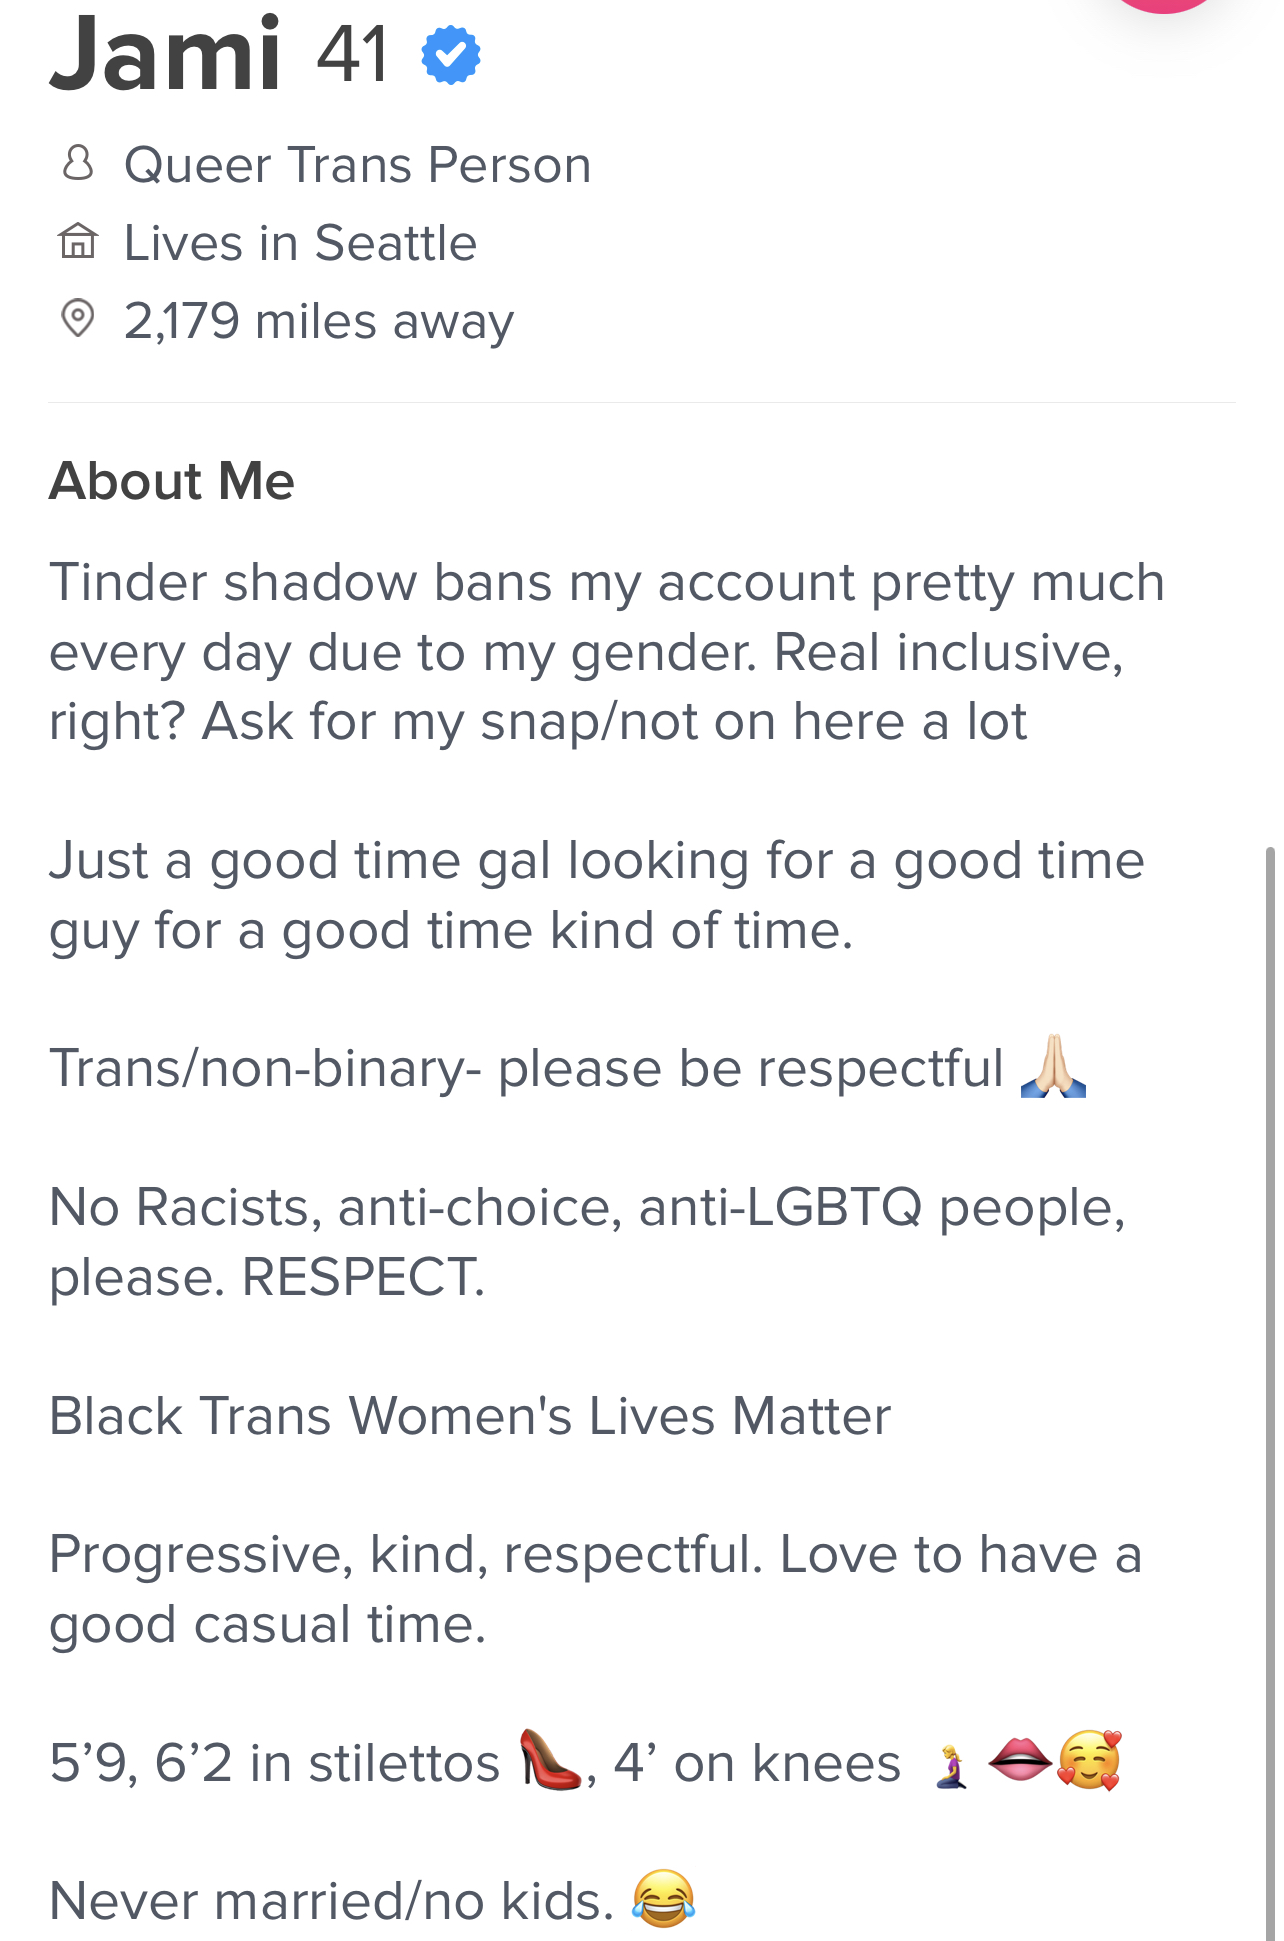The image size is (1284, 1941).
Task: Click the praying hands emoji
Action: click(x=1053, y=1066)
